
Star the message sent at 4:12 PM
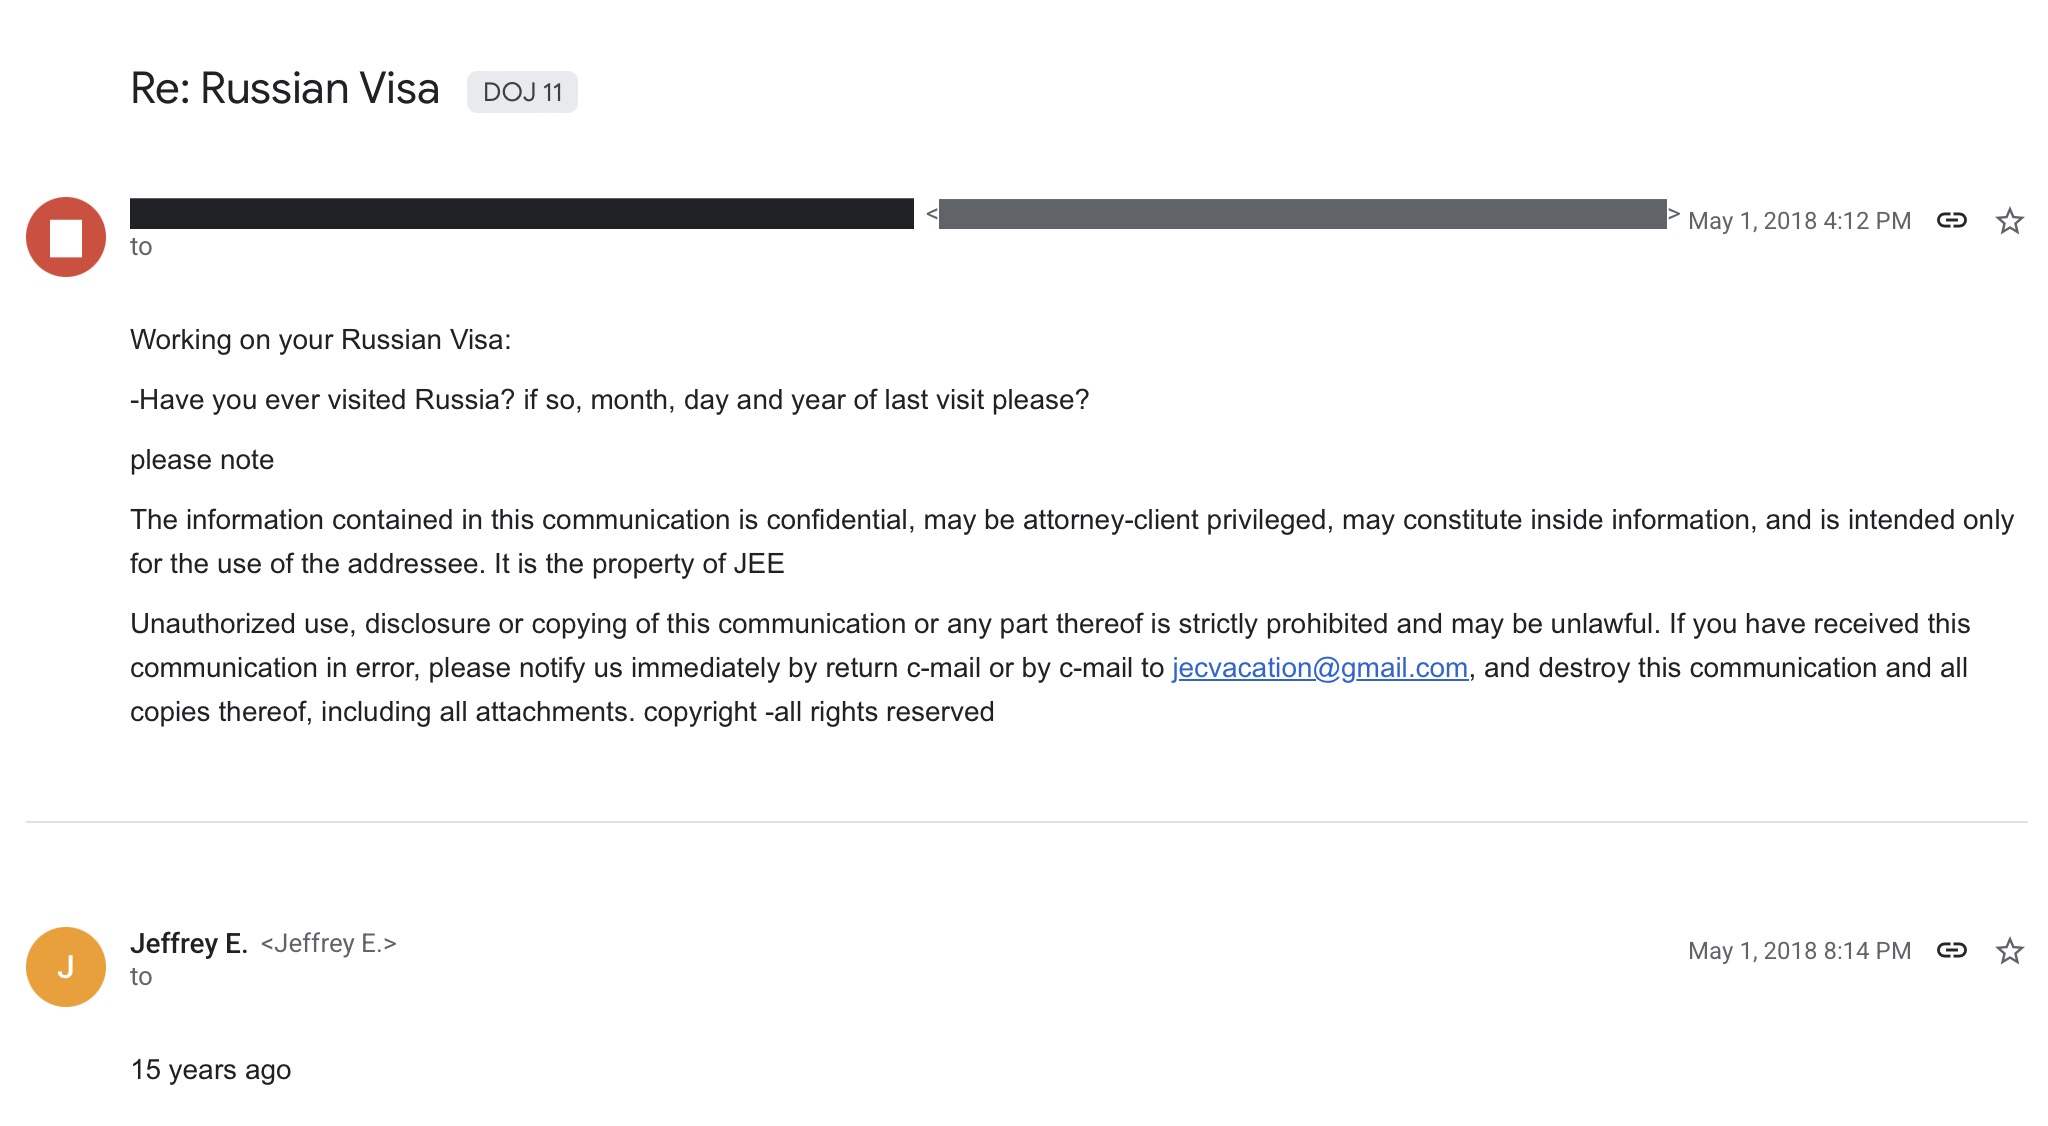click(x=2009, y=221)
